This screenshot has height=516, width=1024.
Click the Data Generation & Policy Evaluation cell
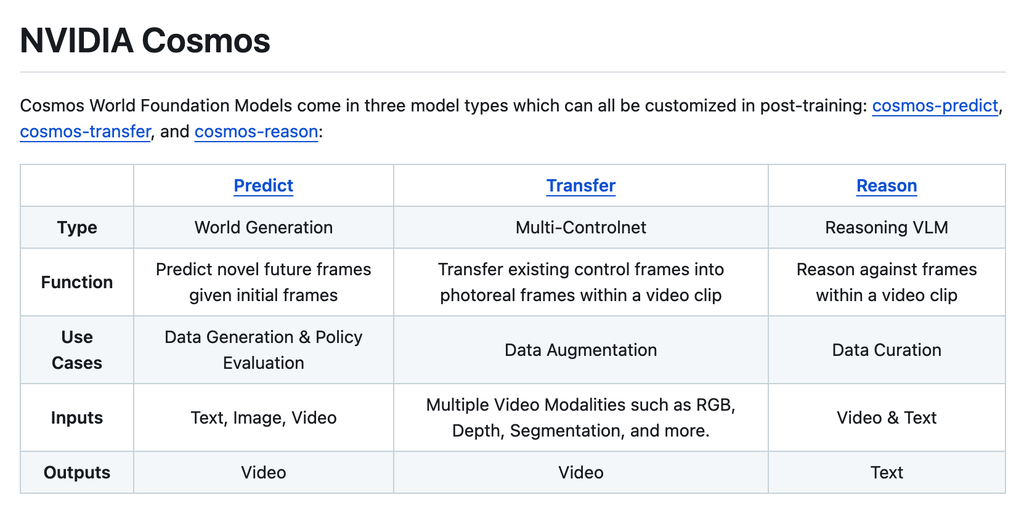[263, 350]
